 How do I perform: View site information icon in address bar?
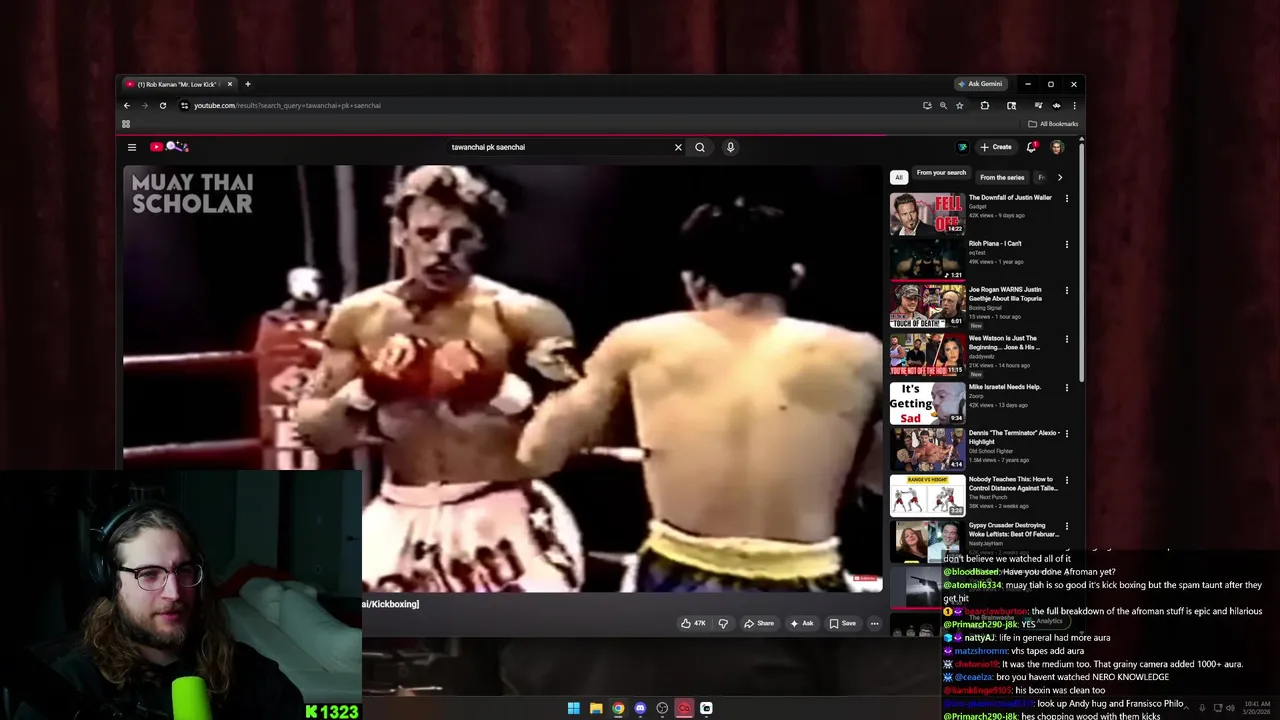[x=184, y=105]
